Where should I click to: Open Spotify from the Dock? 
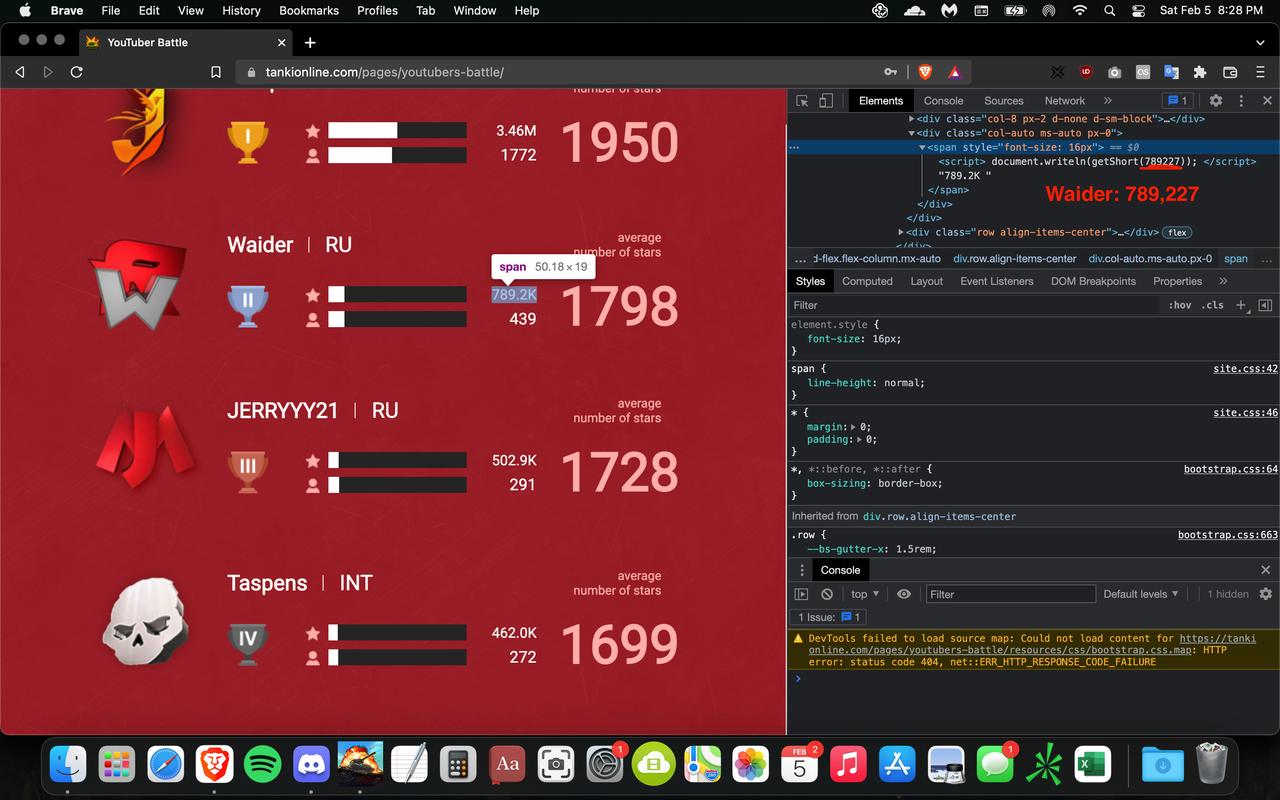coord(262,765)
